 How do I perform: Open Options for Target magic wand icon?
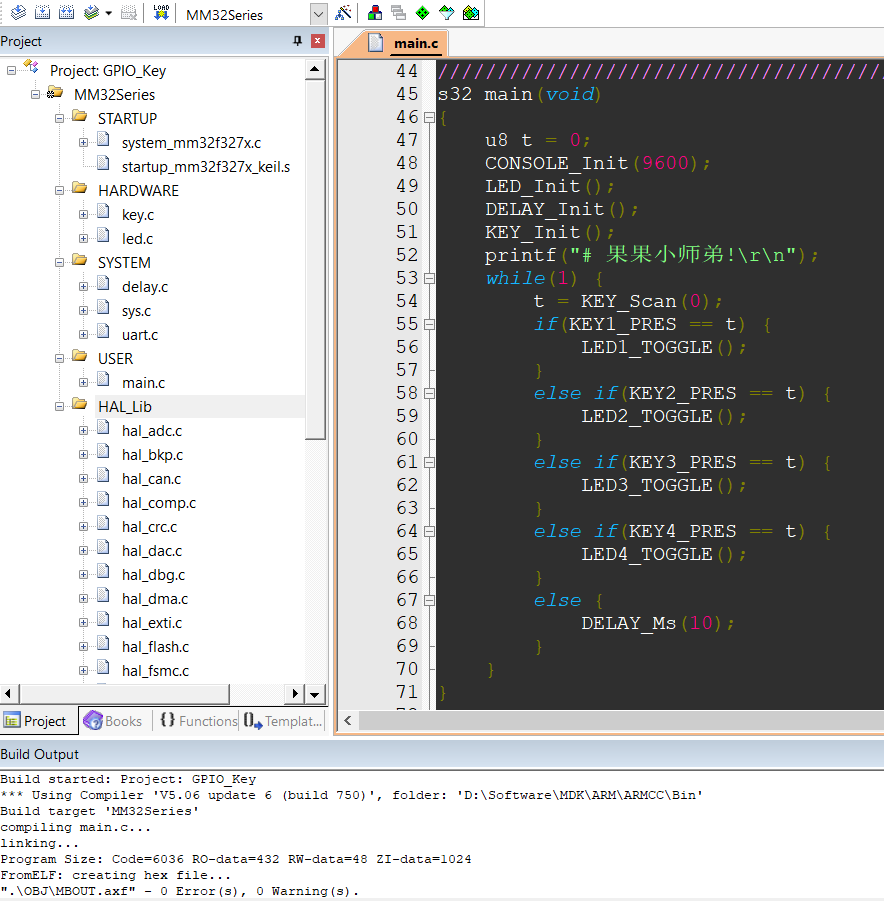343,13
